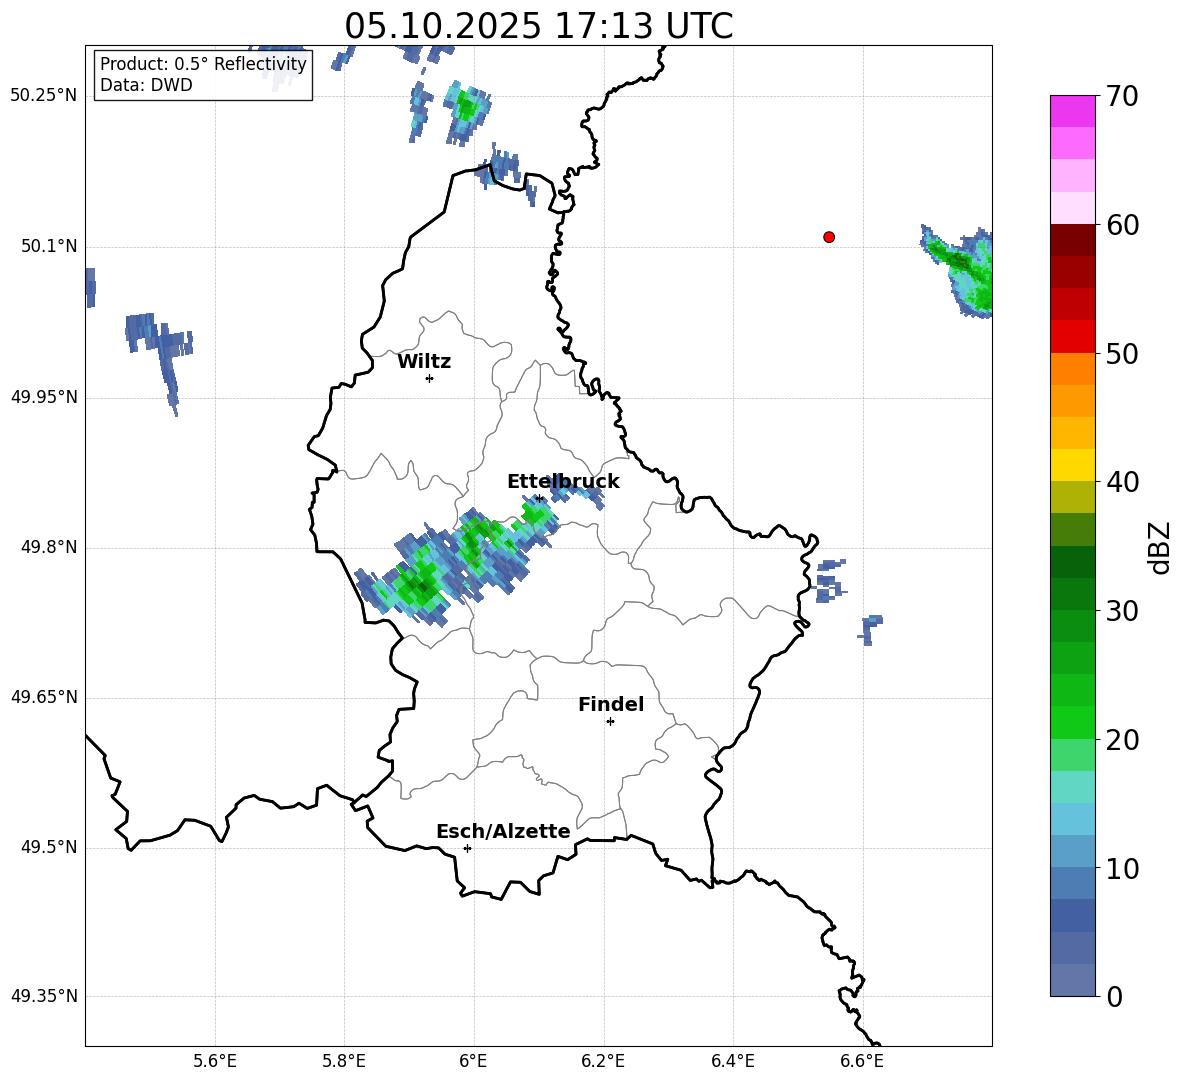Click the dark green 30 dBZ color band
This screenshot has width=1184, height=1081.
1072,594
